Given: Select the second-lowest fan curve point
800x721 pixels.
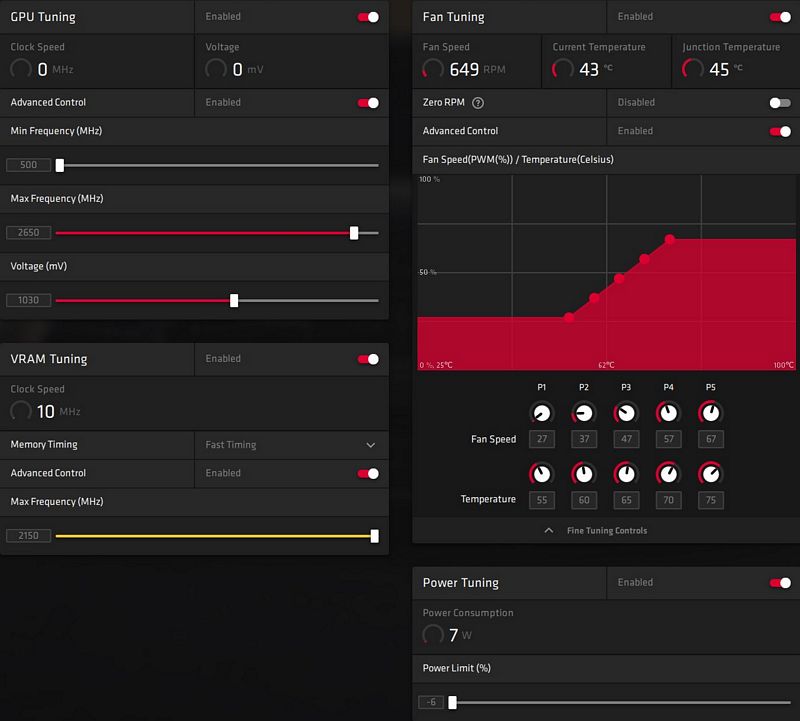Looking at the screenshot, I should [x=594, y=298].
